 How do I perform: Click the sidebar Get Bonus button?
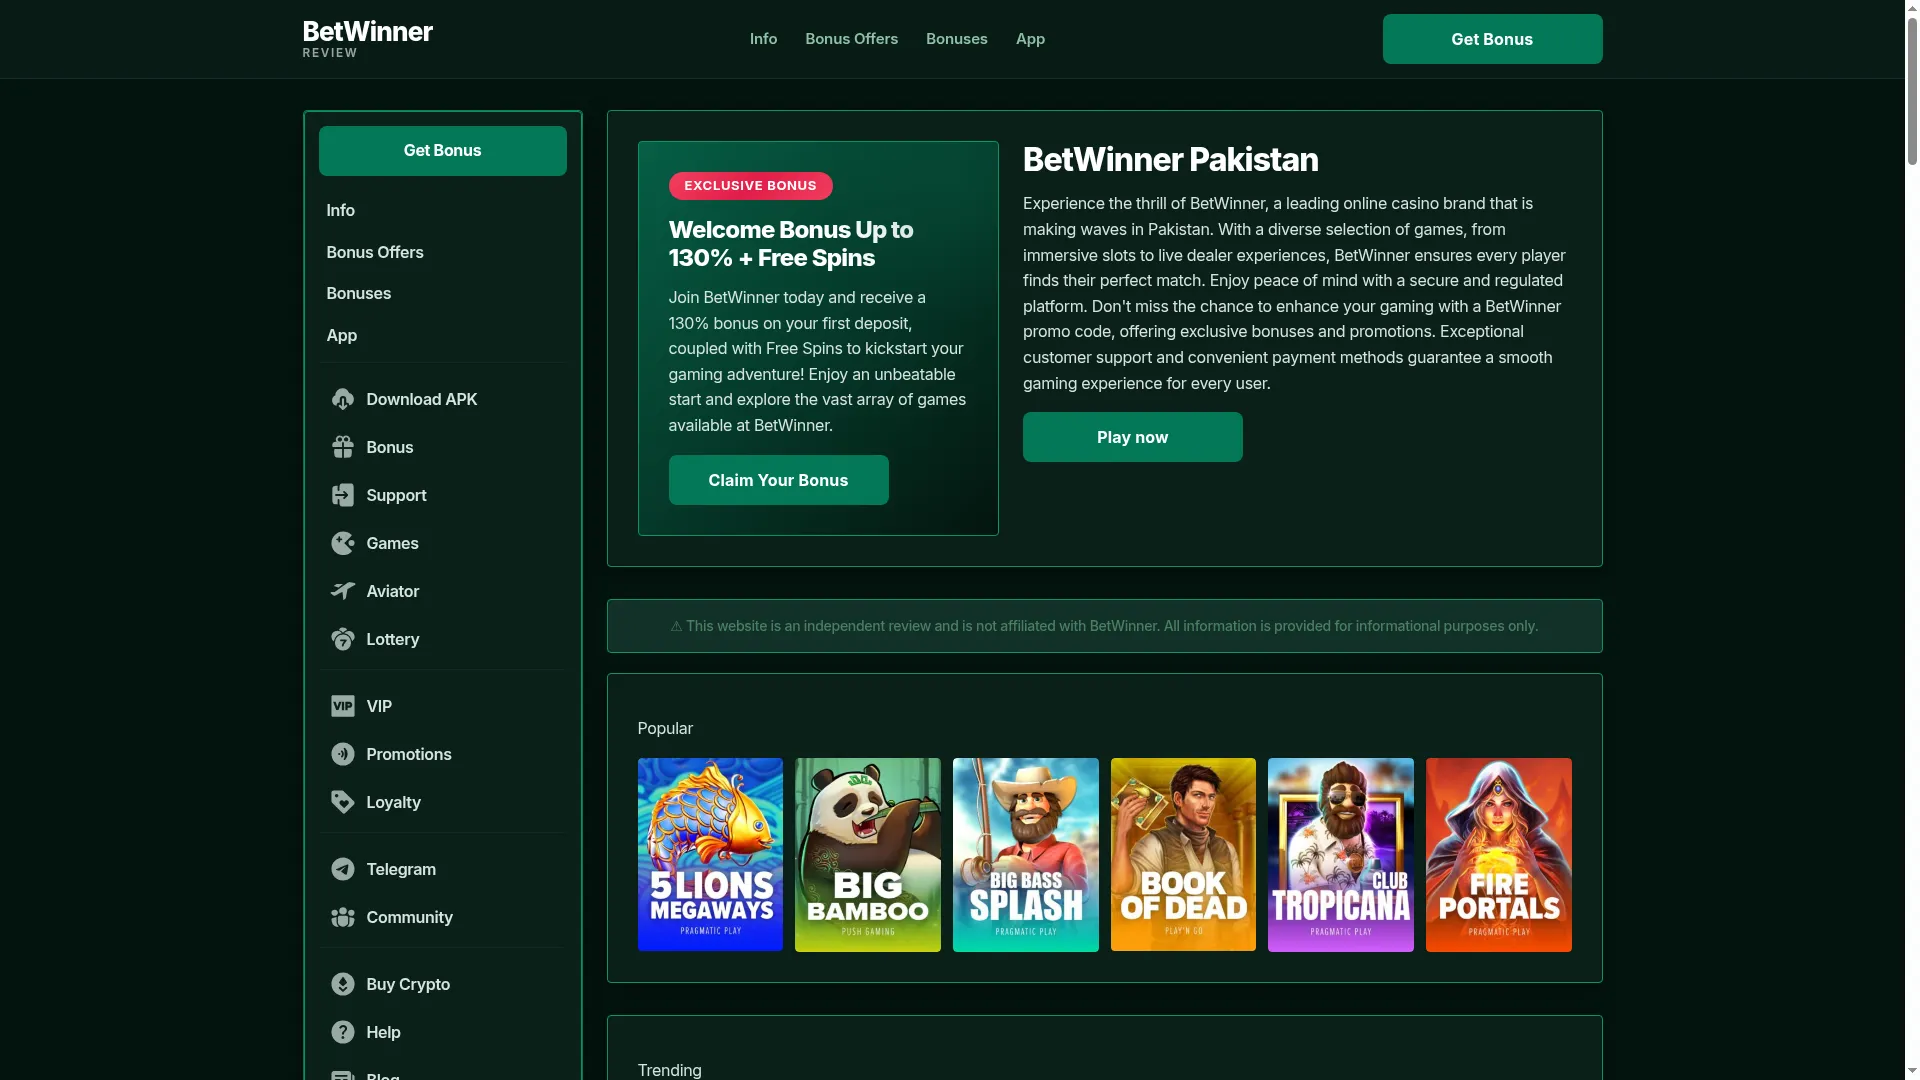tap(442, 151)
